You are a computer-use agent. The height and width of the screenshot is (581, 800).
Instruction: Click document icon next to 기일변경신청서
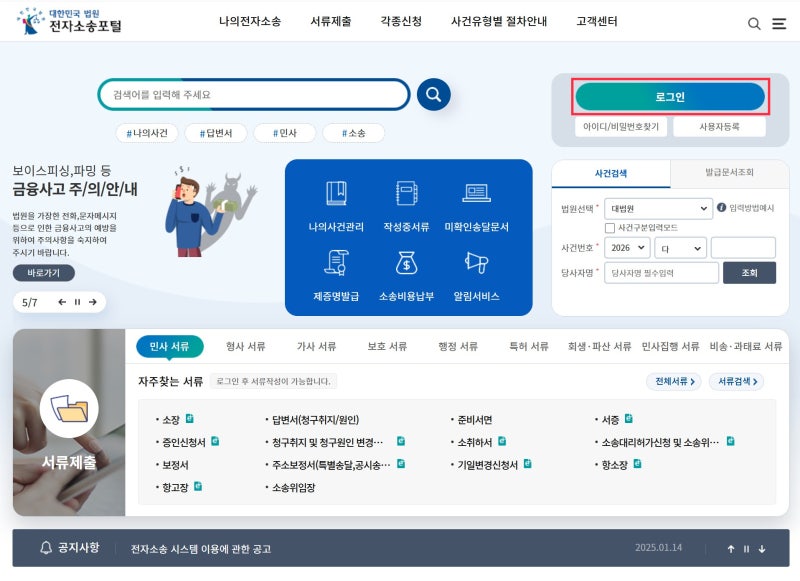click(x=528, y=464)
